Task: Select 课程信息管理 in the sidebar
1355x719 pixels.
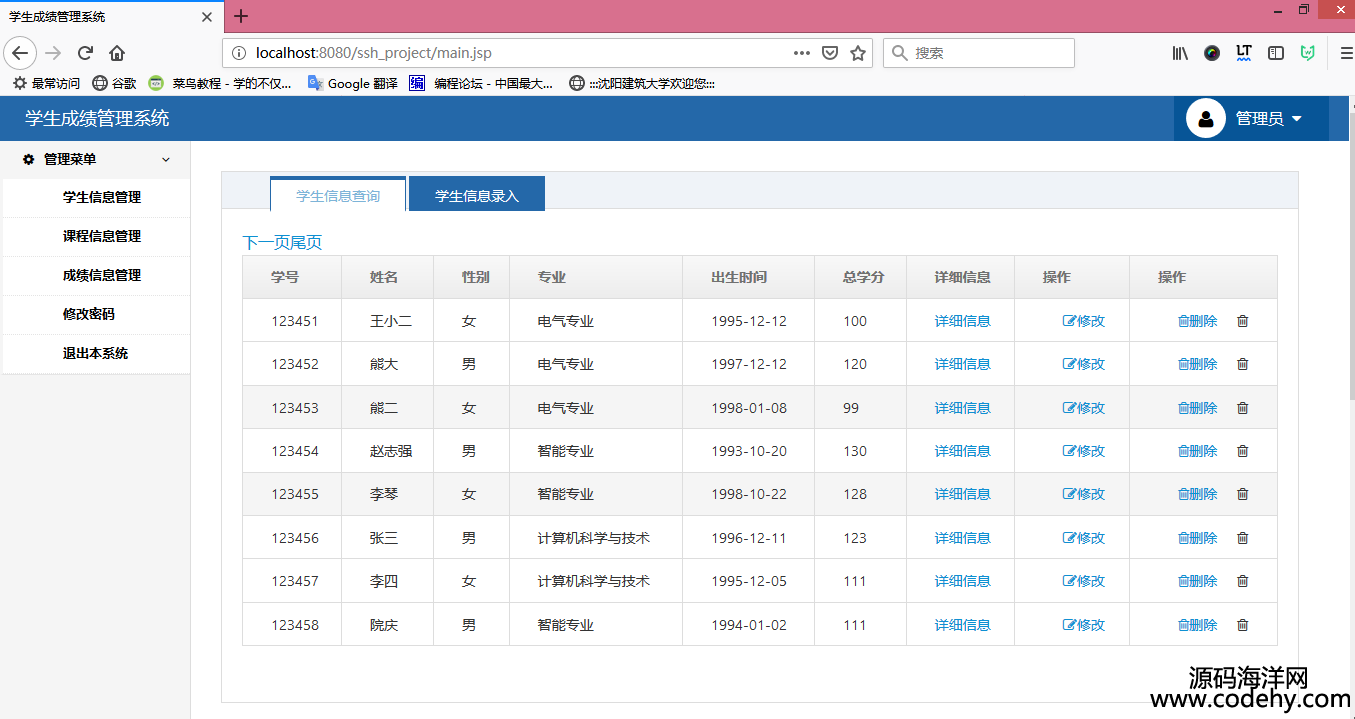Action: point(102,236)
